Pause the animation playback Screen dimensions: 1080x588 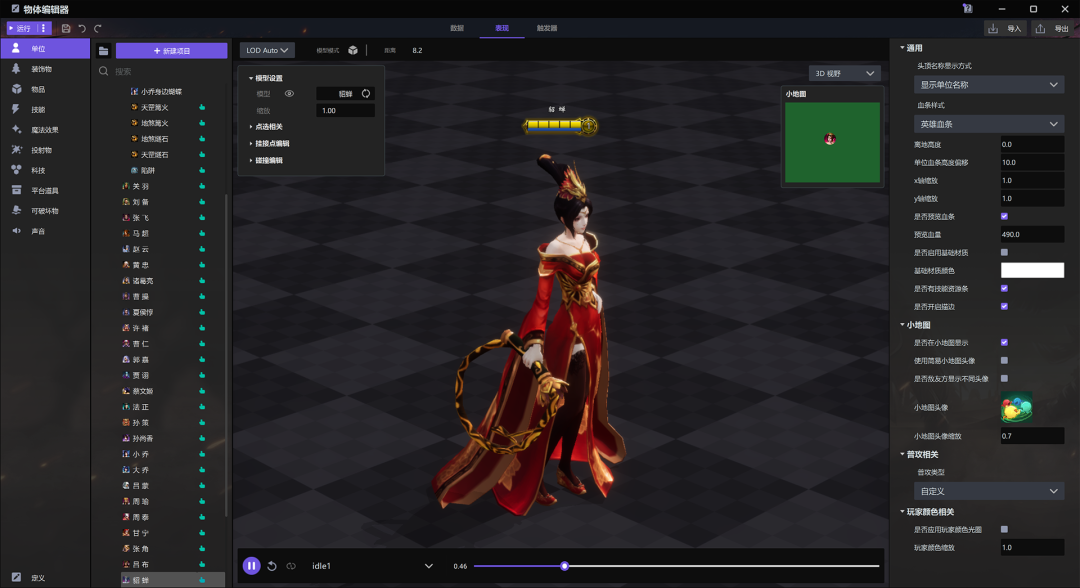251,566
